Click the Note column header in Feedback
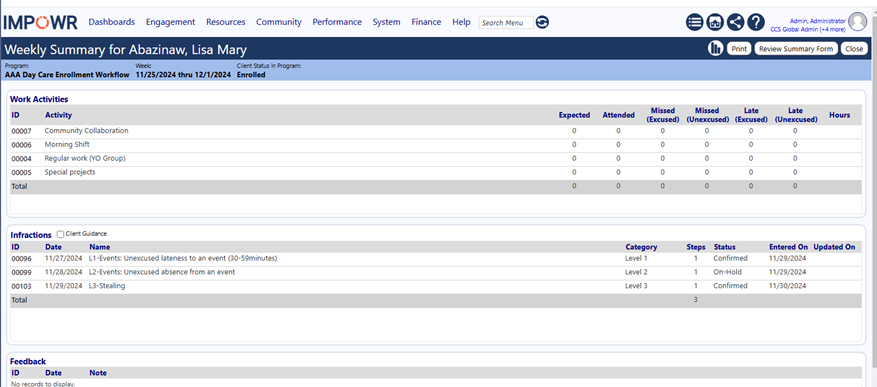Image resolution: width=877 pixels, height=387 pixels. click(x=98, y=372)
